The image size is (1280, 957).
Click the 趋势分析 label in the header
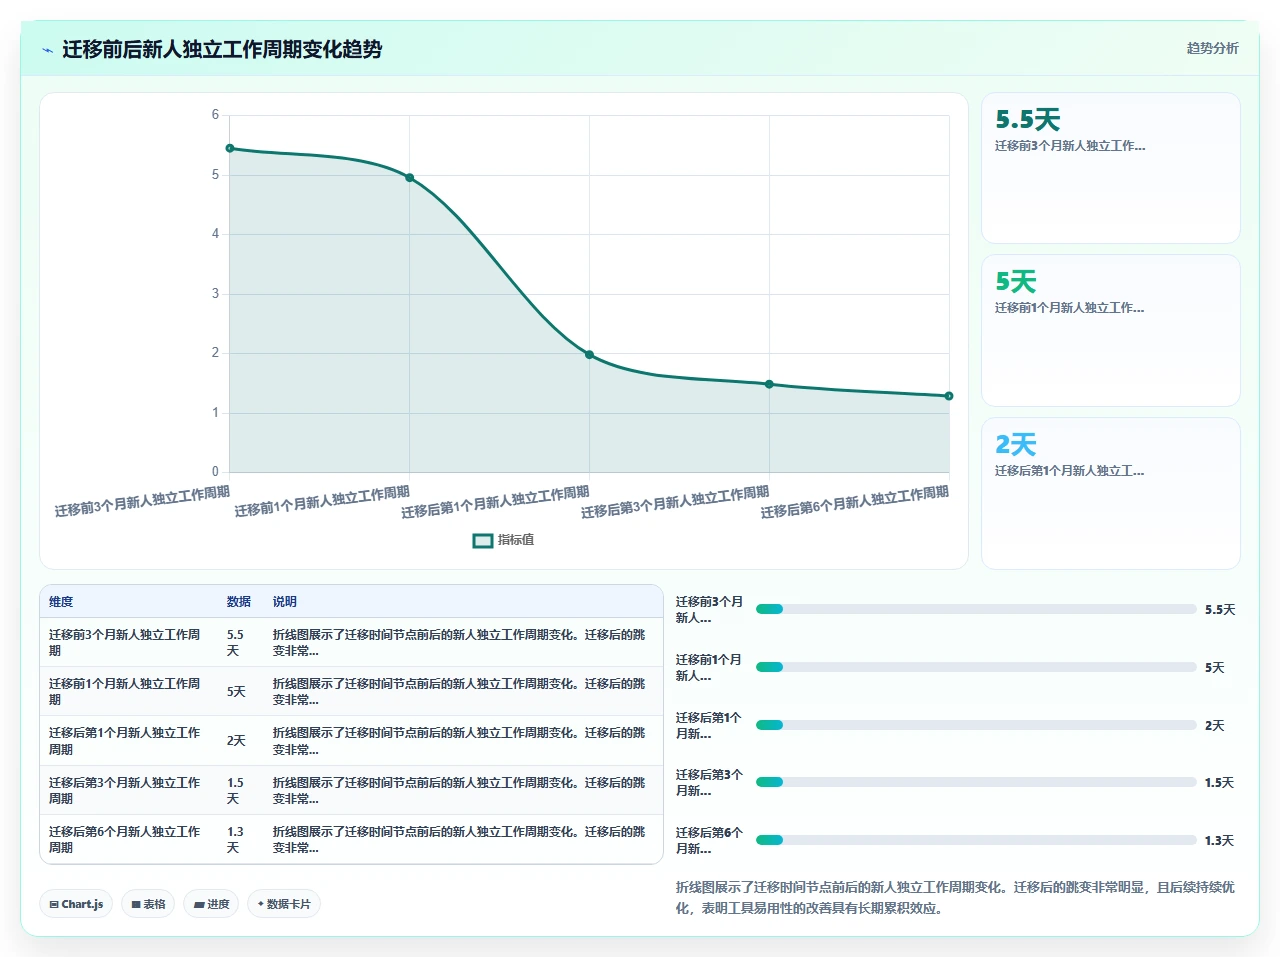pyautogui.click(x=1212, y=48)
